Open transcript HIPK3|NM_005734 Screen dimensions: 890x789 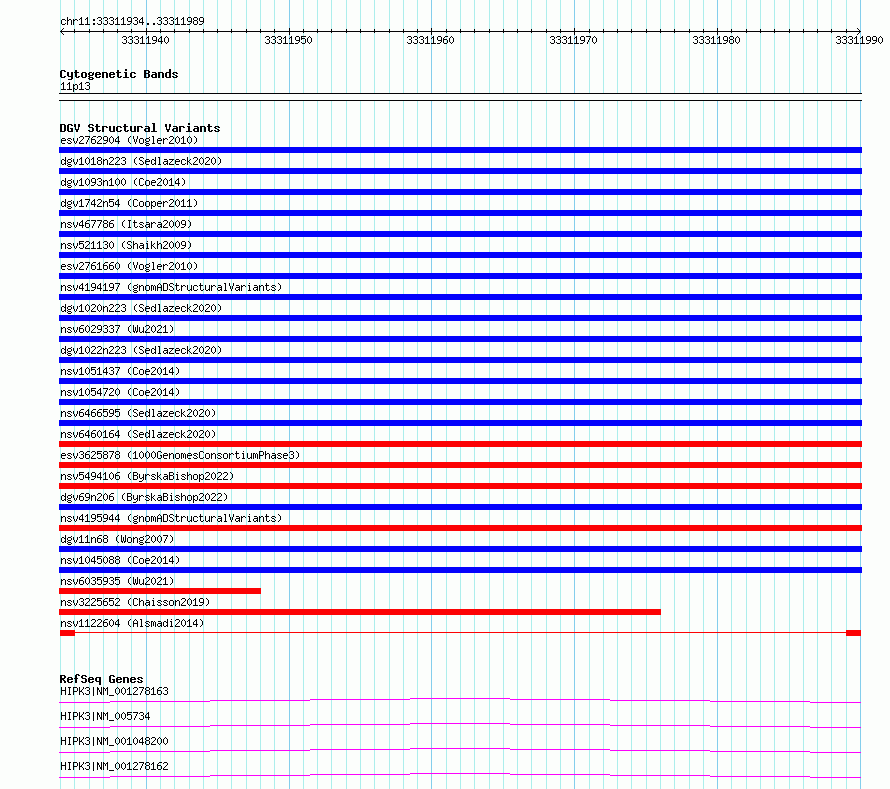tap(105, 716)
